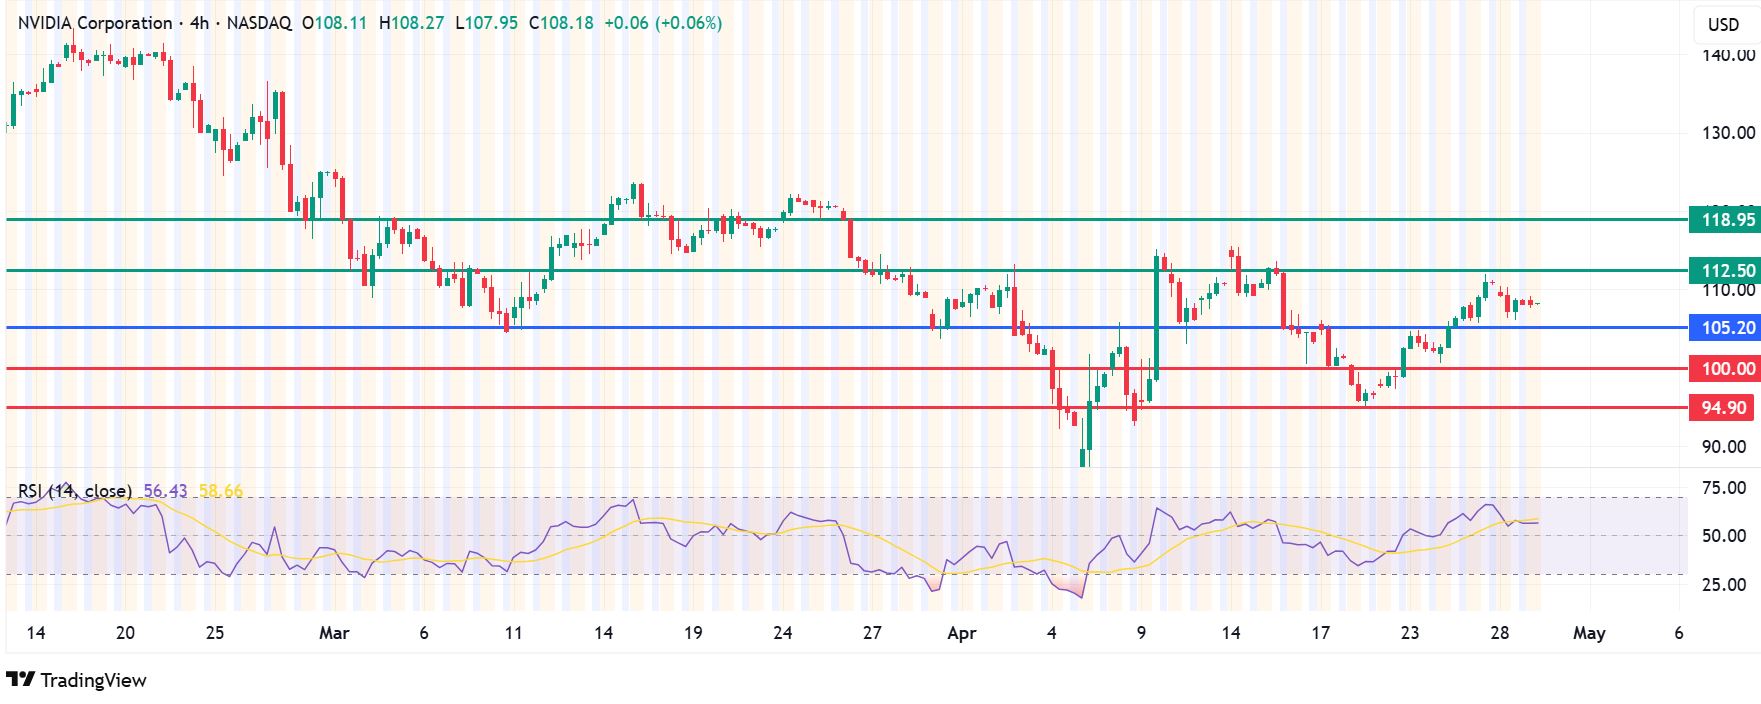1761x704 pixels.
Task: Click the blue 105.20 price label
Action: click(1723, 328)
